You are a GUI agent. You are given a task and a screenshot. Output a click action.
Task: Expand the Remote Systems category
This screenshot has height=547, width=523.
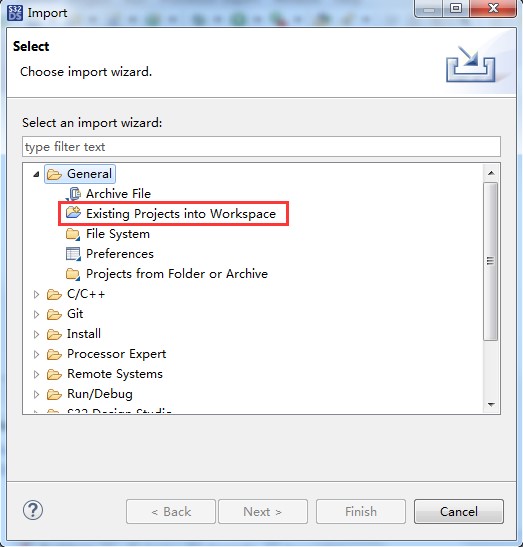[x=36, y=374]
